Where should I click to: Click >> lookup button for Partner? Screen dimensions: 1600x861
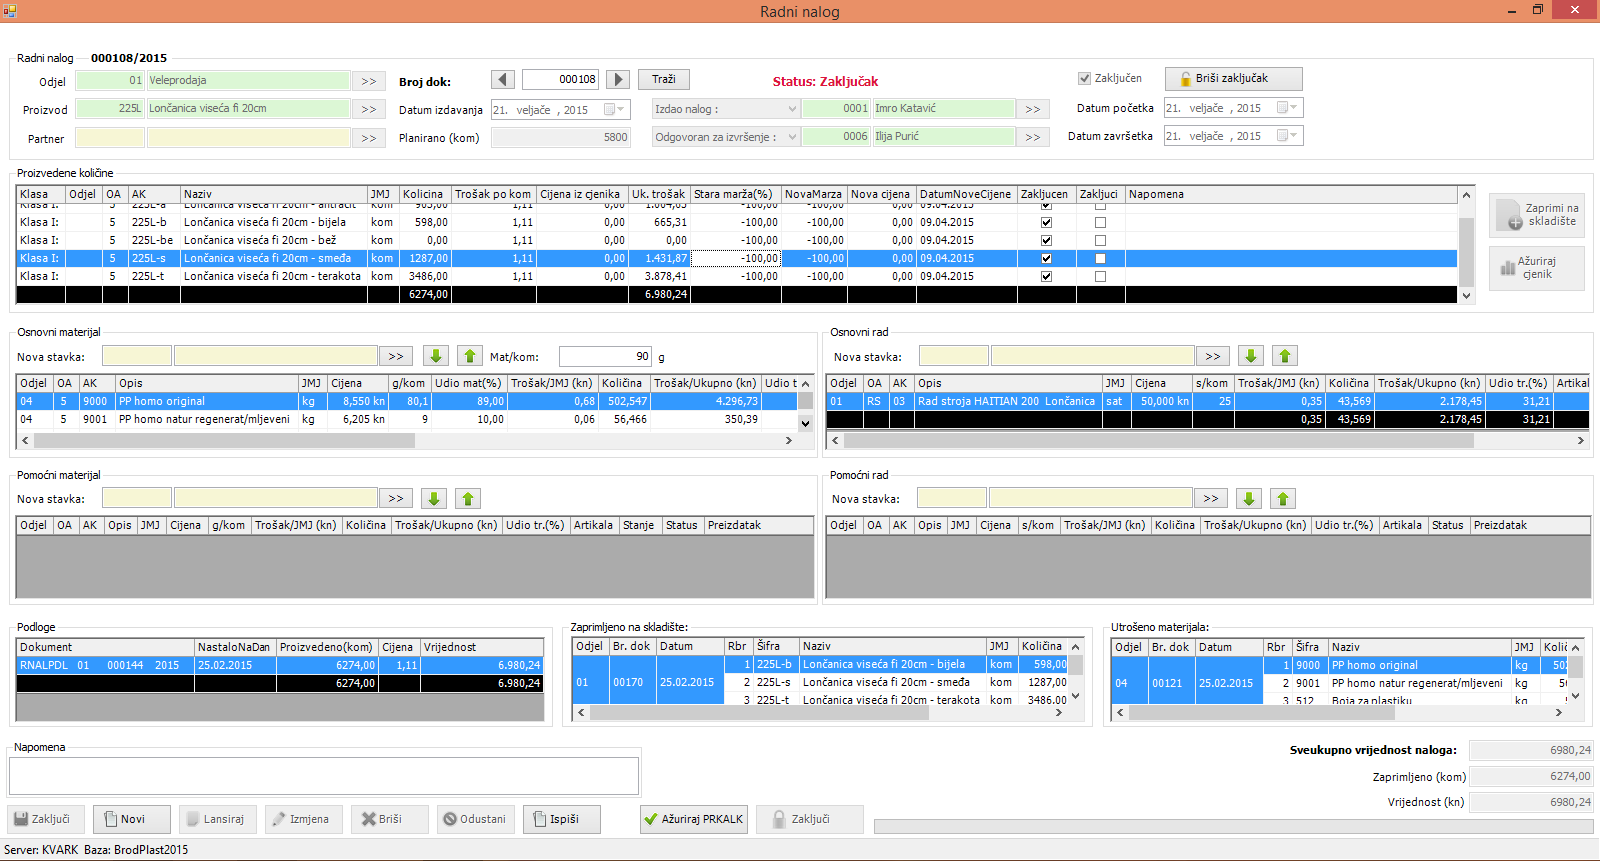(369, 138)
